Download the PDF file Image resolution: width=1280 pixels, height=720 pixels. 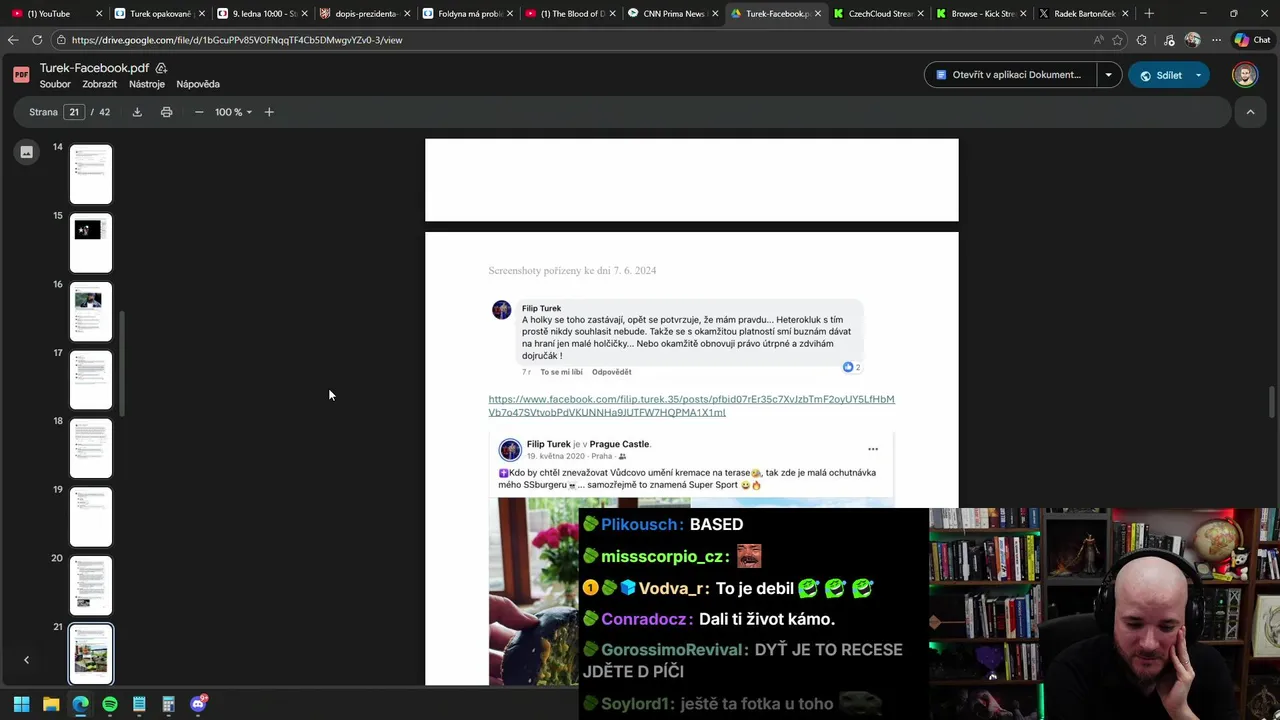(137, 112)
